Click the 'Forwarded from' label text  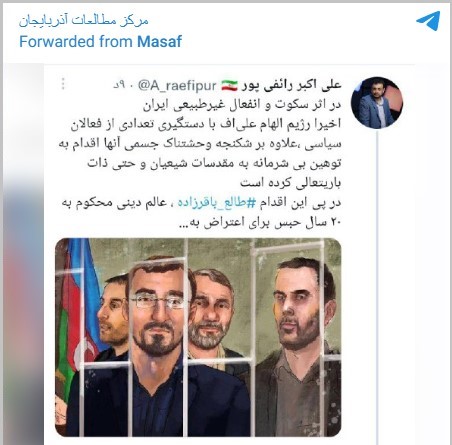[x=77, y=42]
